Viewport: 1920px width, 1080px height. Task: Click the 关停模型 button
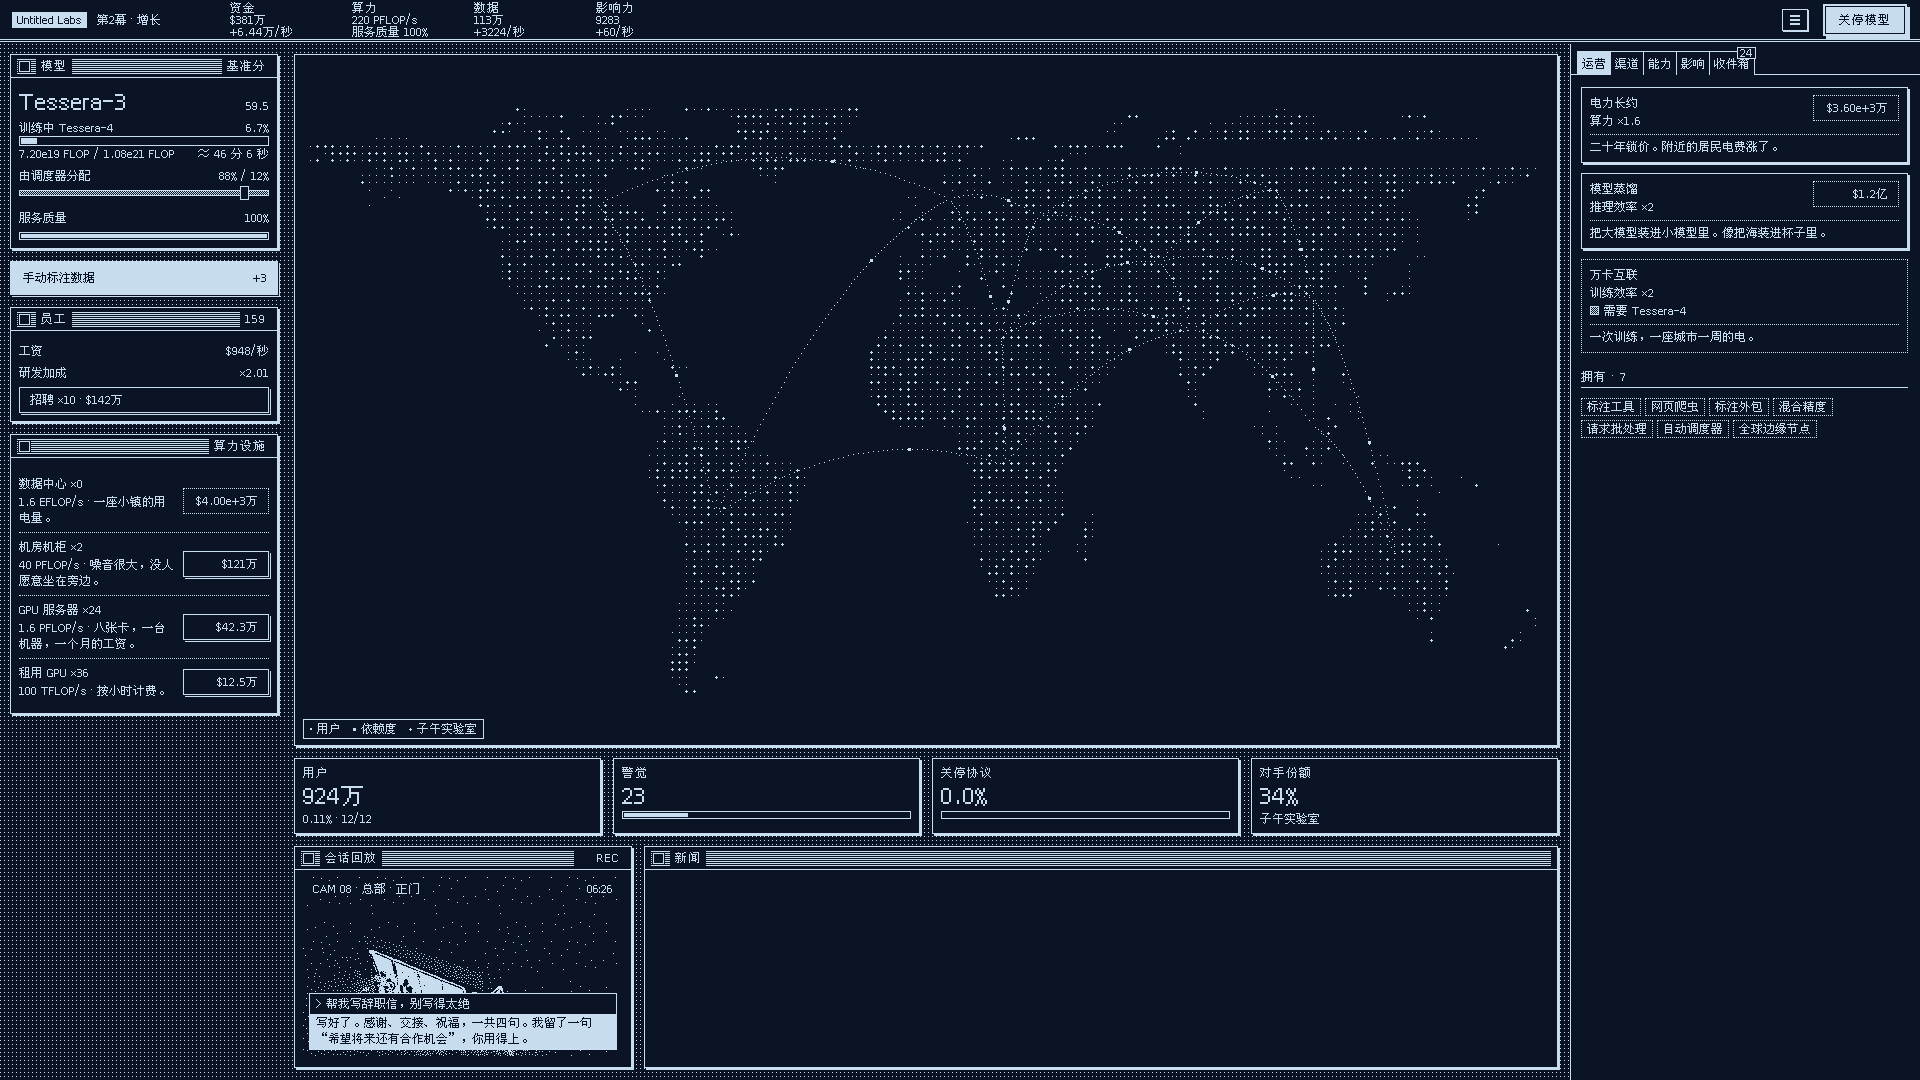point(1864,20)
